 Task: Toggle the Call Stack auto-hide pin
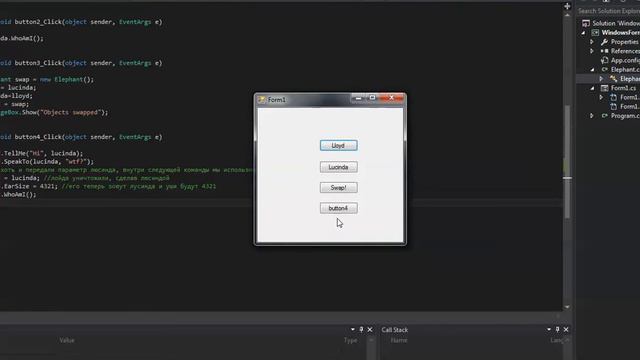(558, 329)
